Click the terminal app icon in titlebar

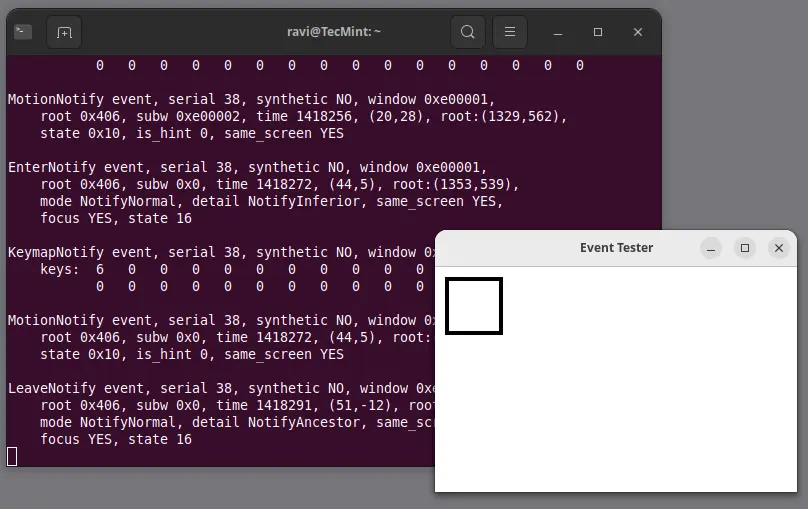pyautogui.click(x=23, y=32)
